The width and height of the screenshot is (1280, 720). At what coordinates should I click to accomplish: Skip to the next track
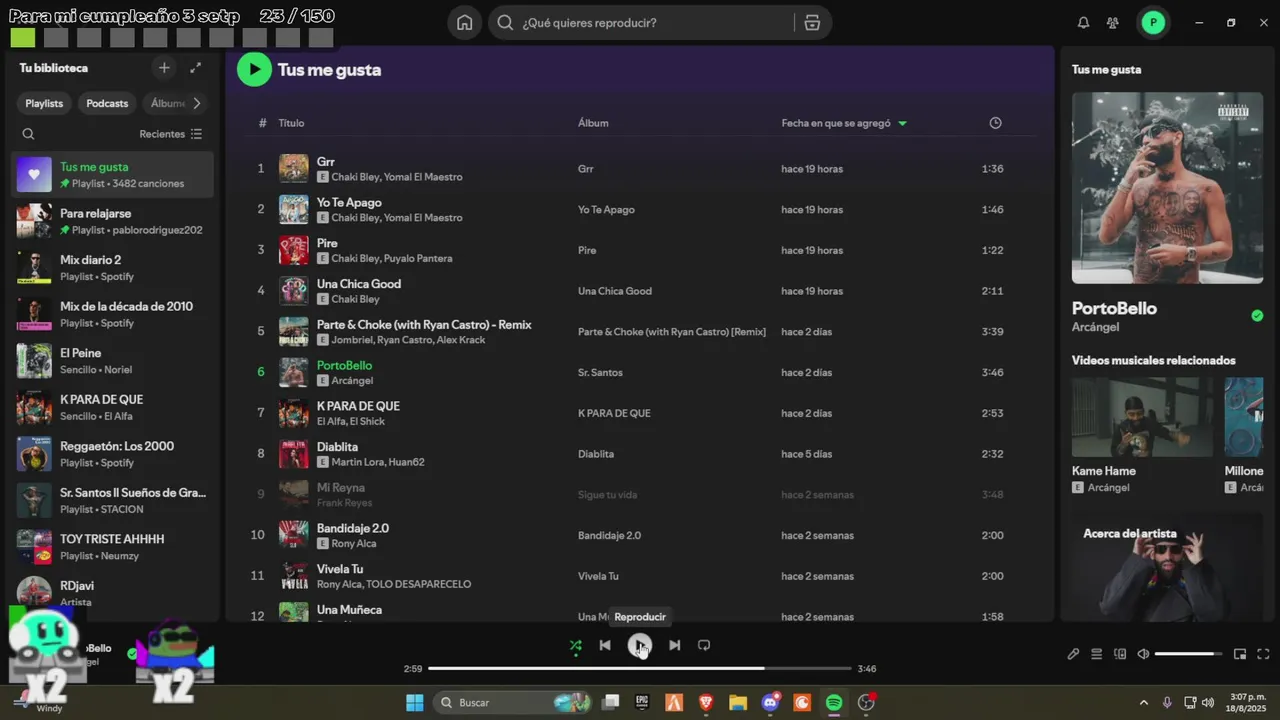tap(674, 645)
